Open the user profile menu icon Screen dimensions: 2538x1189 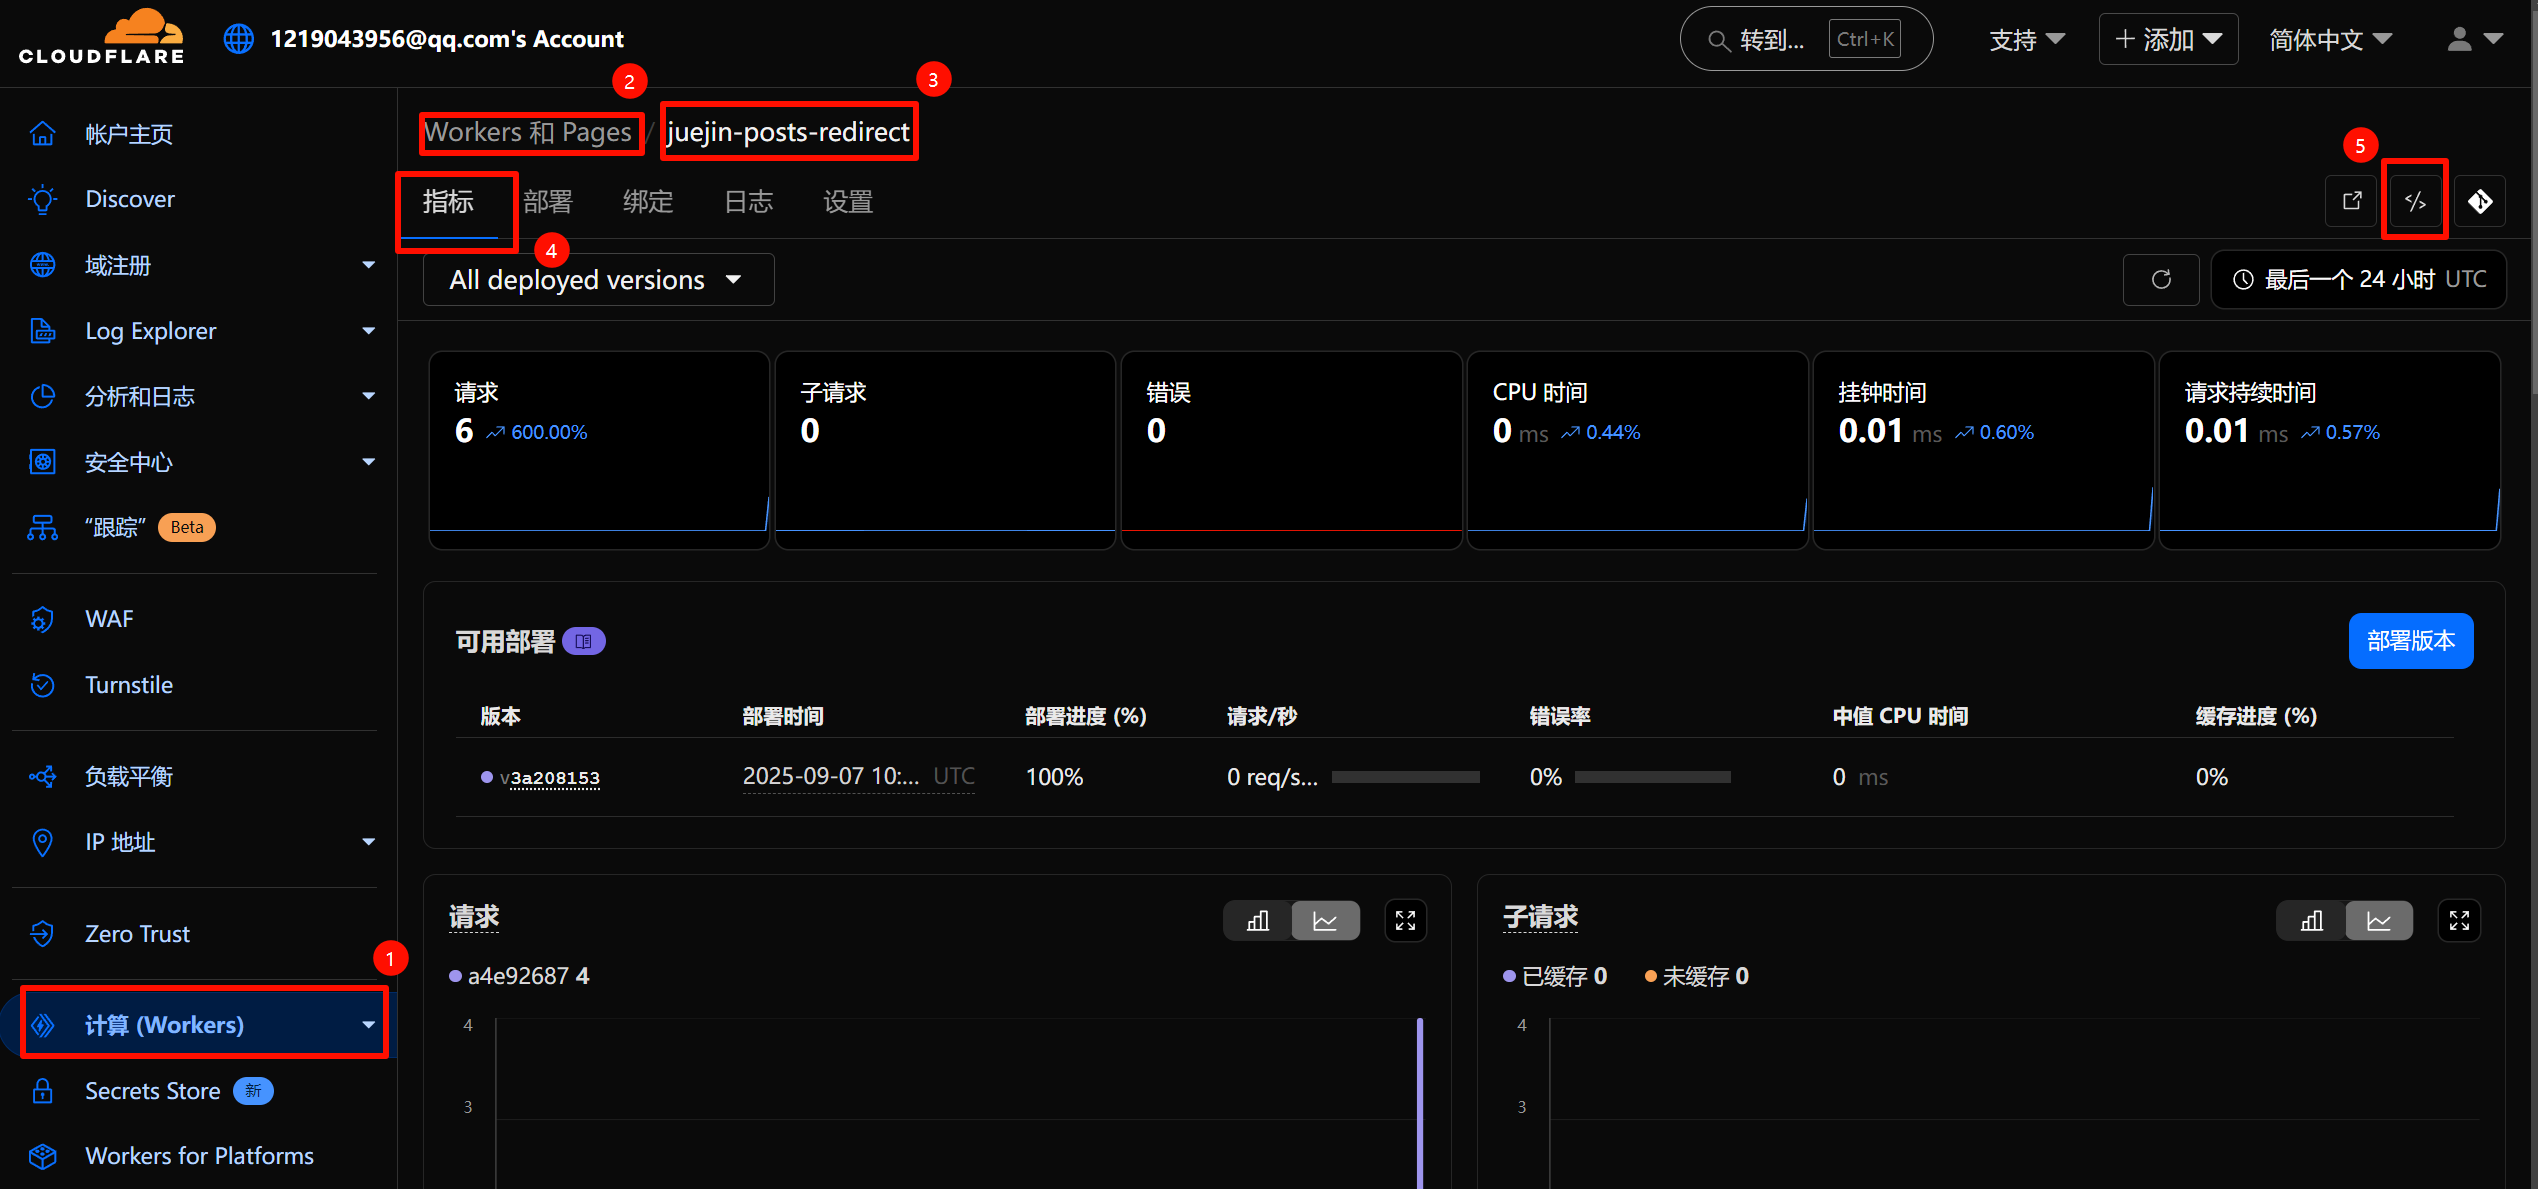tap(2474, 39)
